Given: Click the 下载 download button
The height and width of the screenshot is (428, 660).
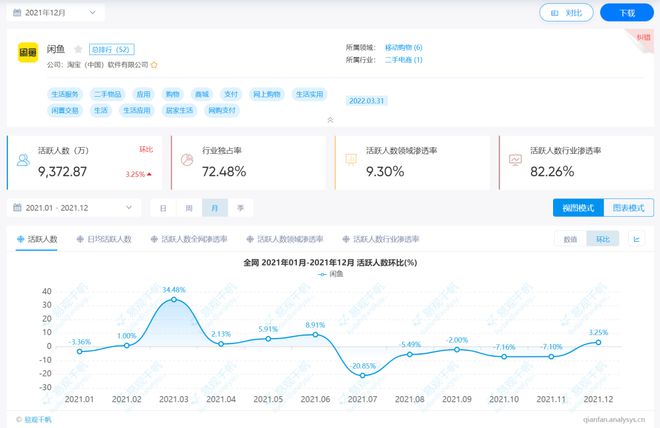Looking at the screenshot, I should click(x=627, y=13).
